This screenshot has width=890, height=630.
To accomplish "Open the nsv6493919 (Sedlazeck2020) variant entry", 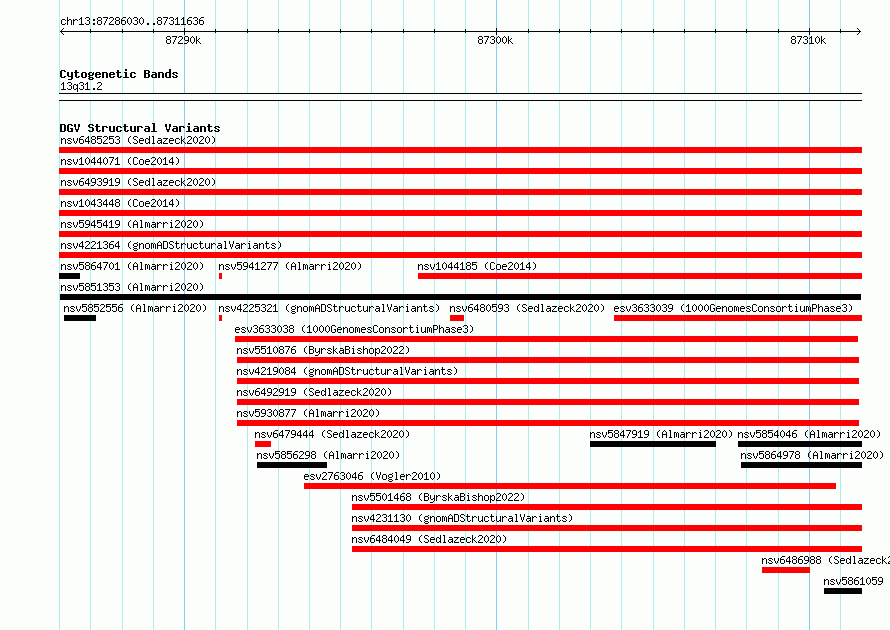I will 138,182.
